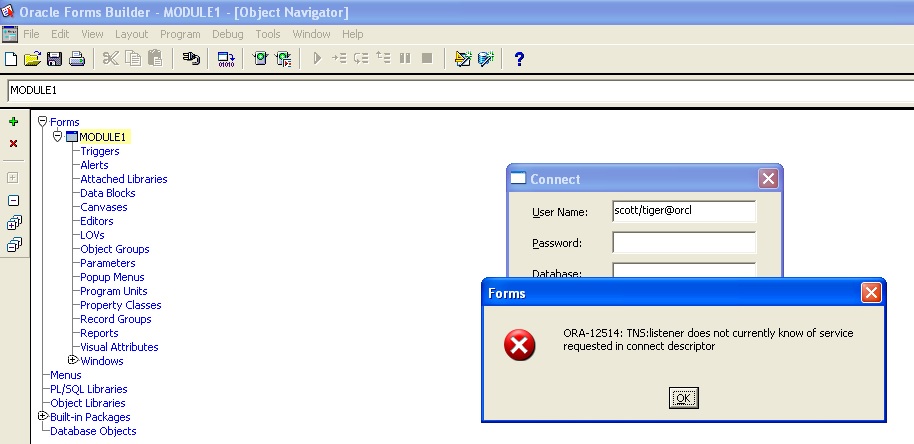
Task: Select Data Blocks in the navigator tree
Action: point(108,193)
